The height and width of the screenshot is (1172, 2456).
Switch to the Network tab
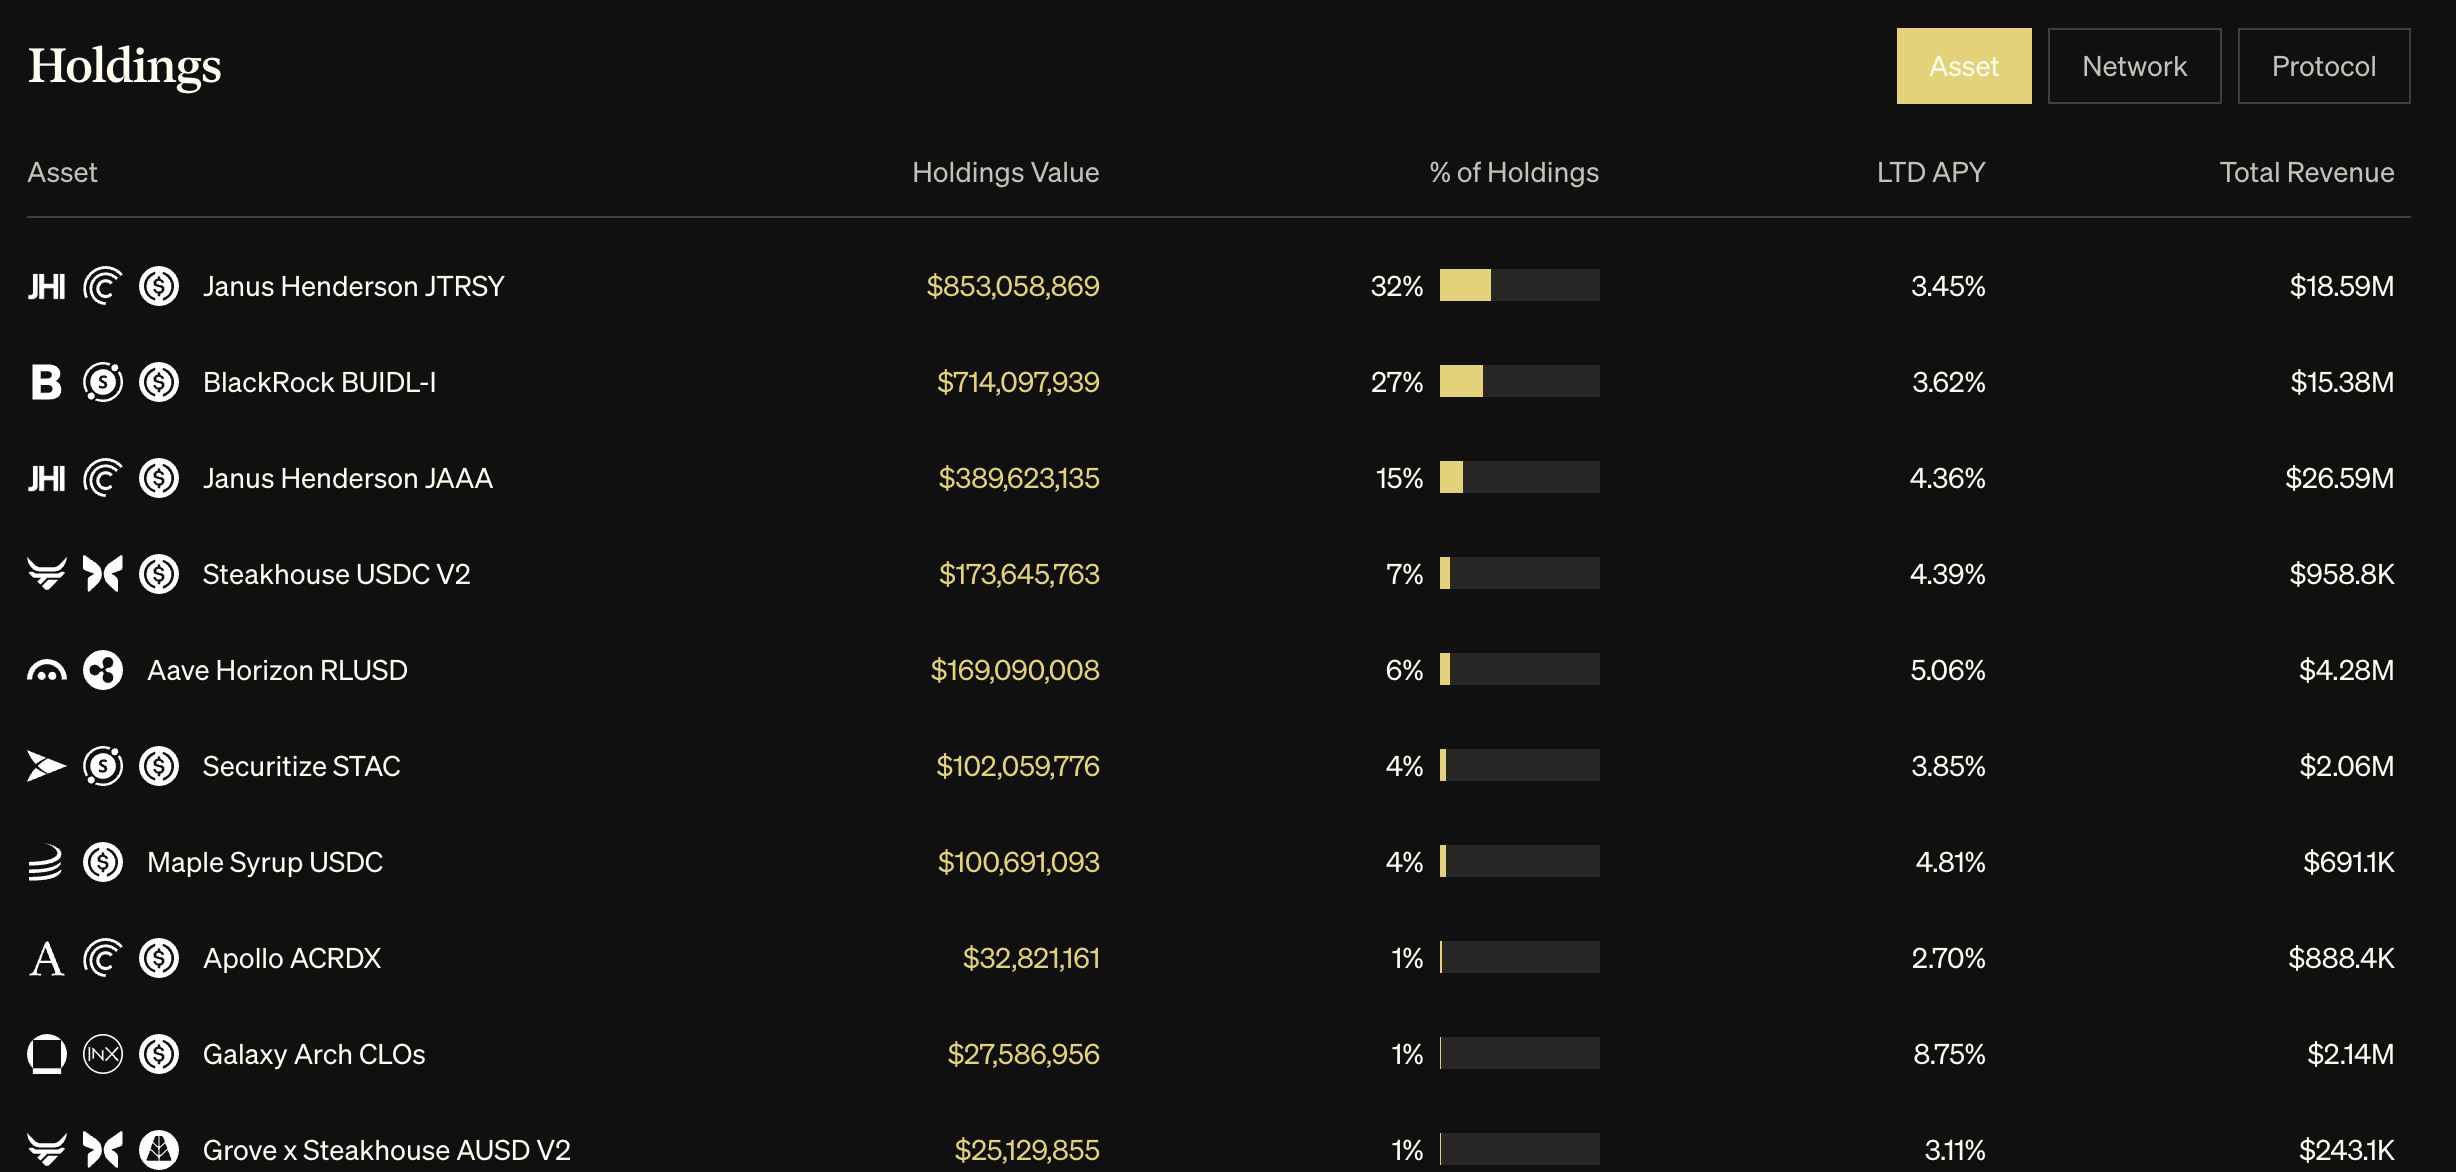pos(2134,66)
